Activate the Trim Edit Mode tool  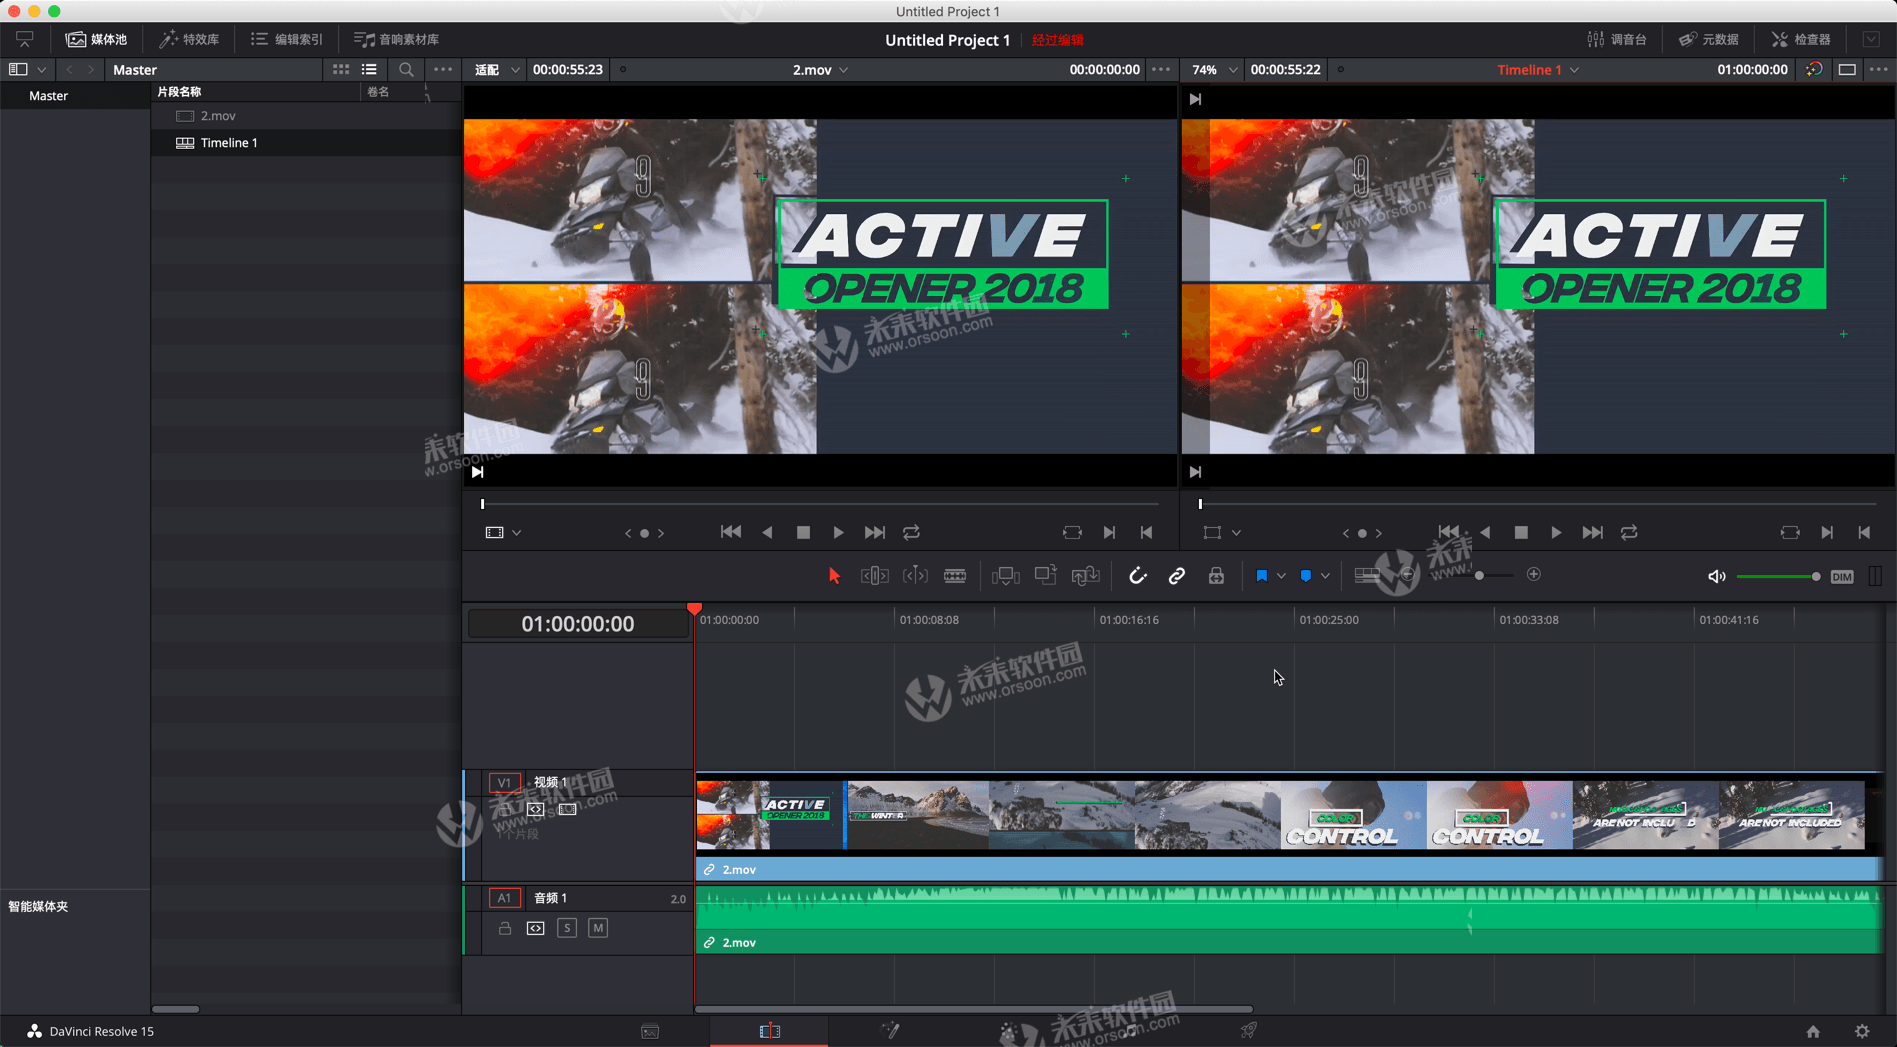click(875, 576)
